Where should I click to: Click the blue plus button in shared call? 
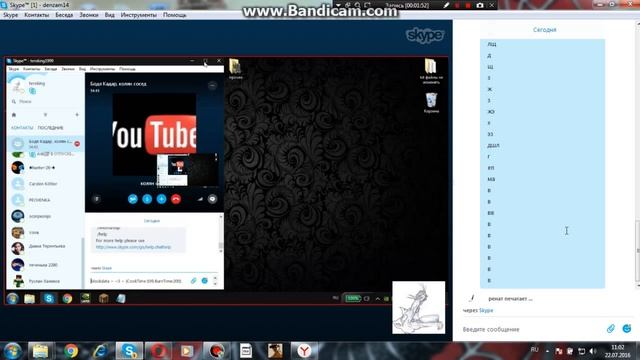[161, 199]
